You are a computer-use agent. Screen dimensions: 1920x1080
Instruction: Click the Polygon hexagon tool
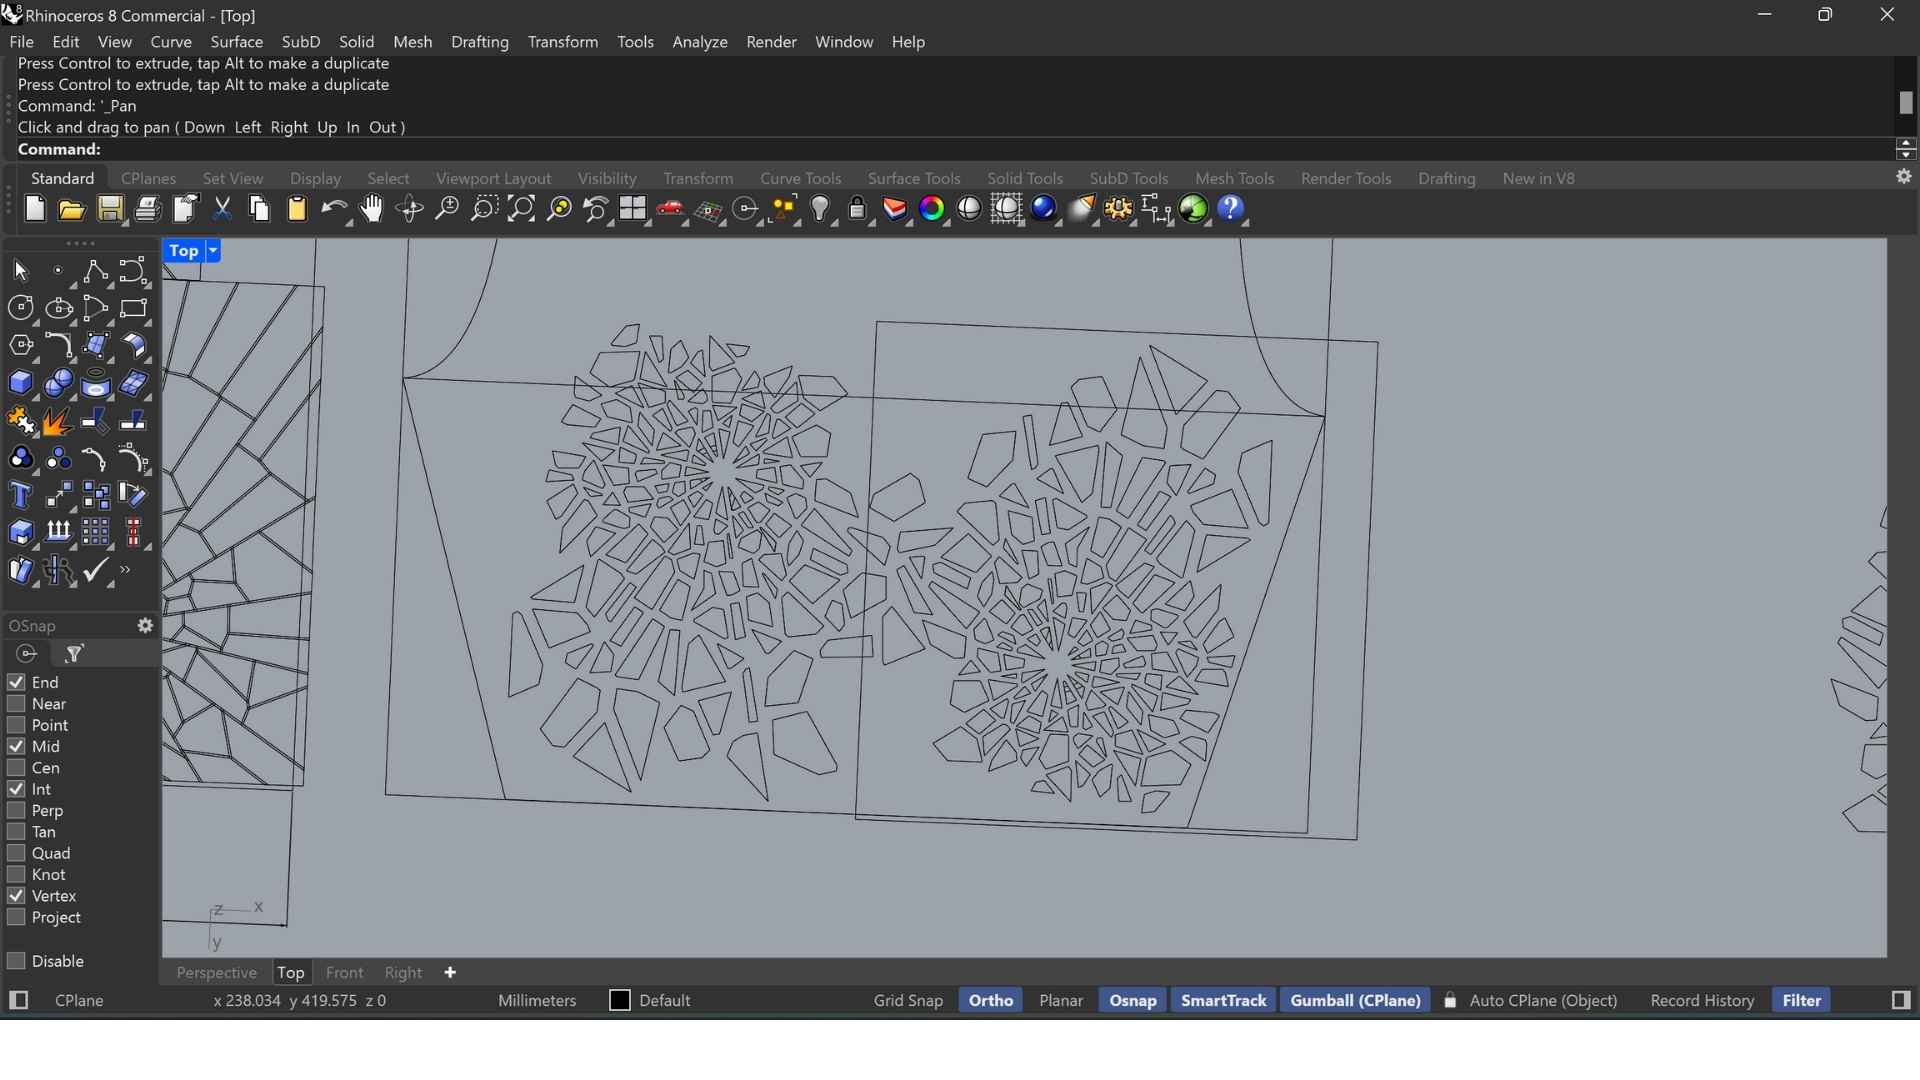pos(21,347)
